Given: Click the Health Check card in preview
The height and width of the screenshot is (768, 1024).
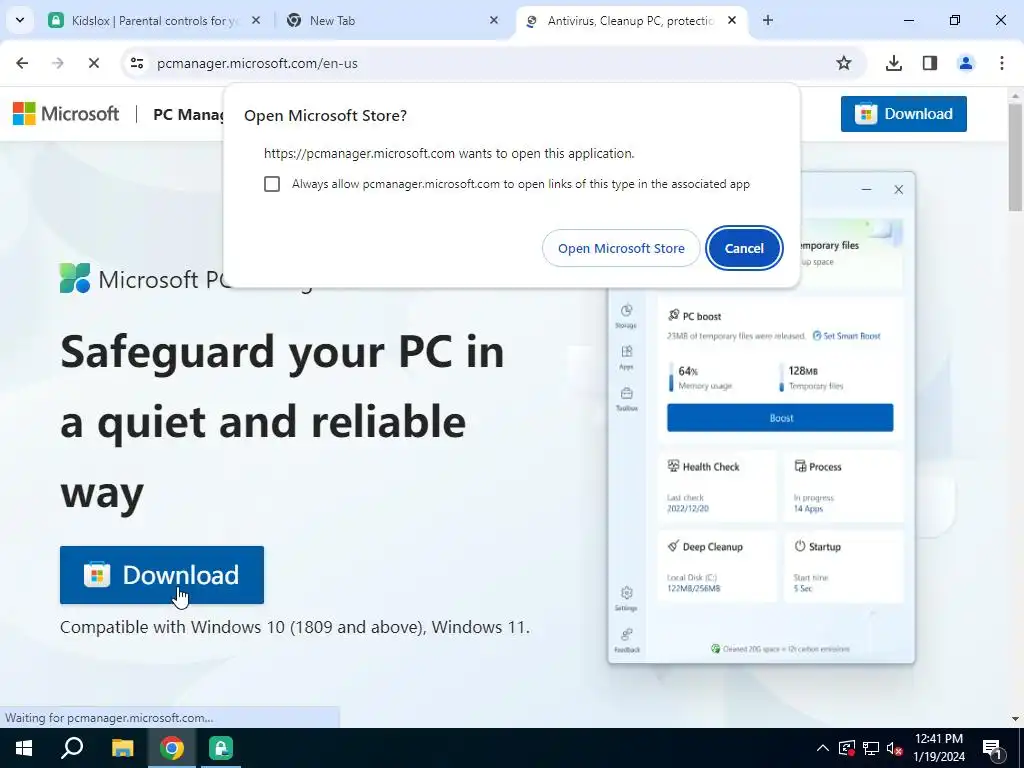Looking at the screenshot, I should click(x=717, y=487).
